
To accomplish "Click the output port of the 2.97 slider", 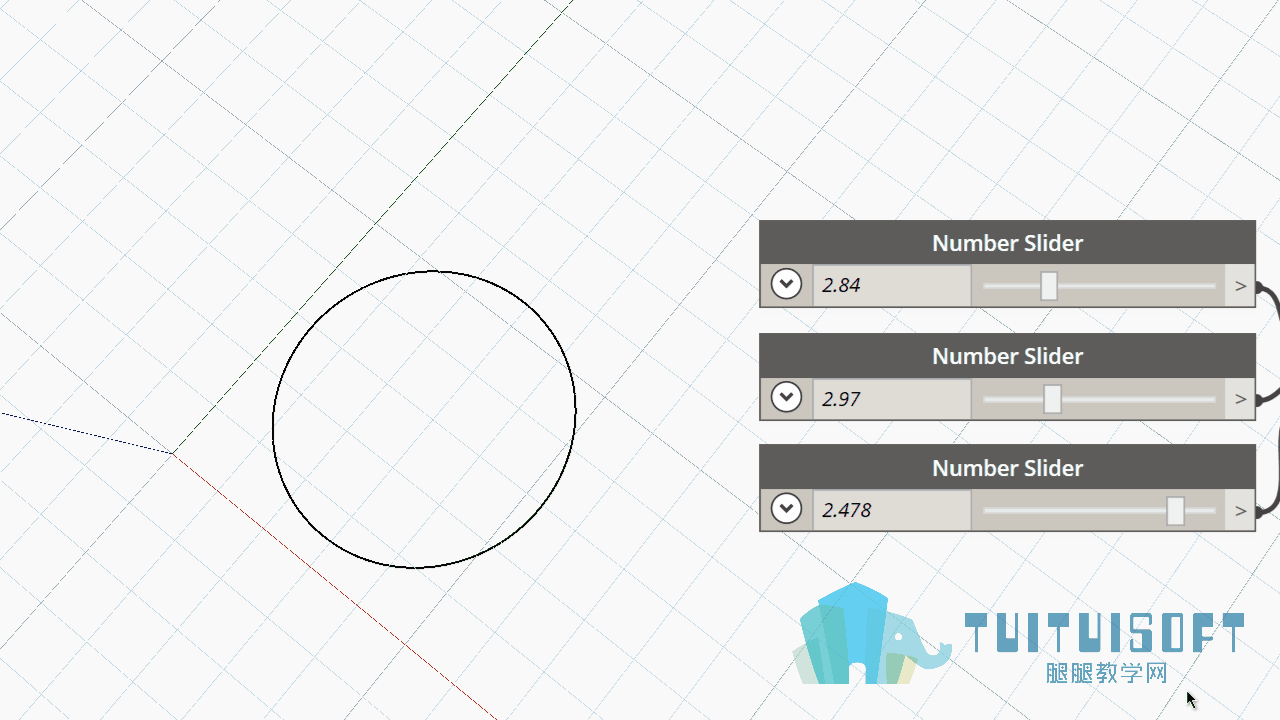I will pos(1241,399).
